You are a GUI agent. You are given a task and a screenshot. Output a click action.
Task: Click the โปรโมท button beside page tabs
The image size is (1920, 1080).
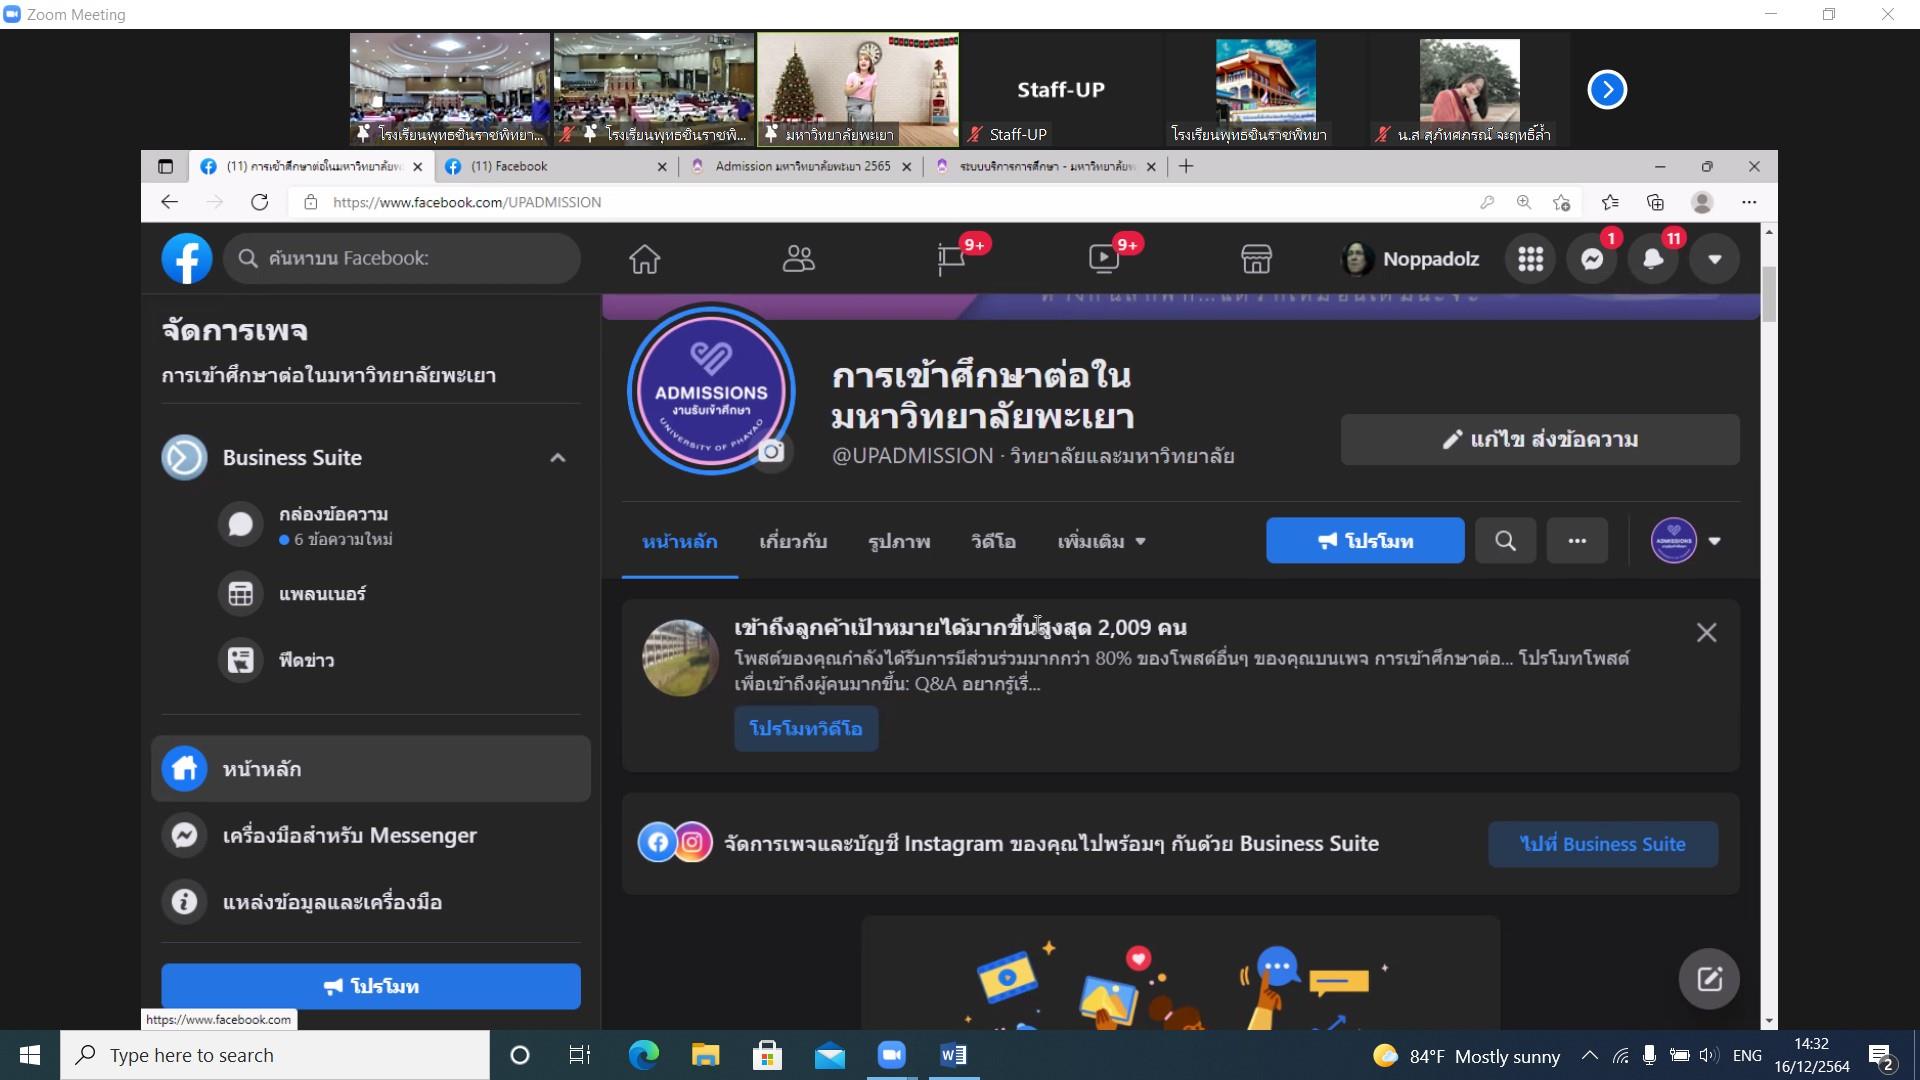tap(1365, 541)
